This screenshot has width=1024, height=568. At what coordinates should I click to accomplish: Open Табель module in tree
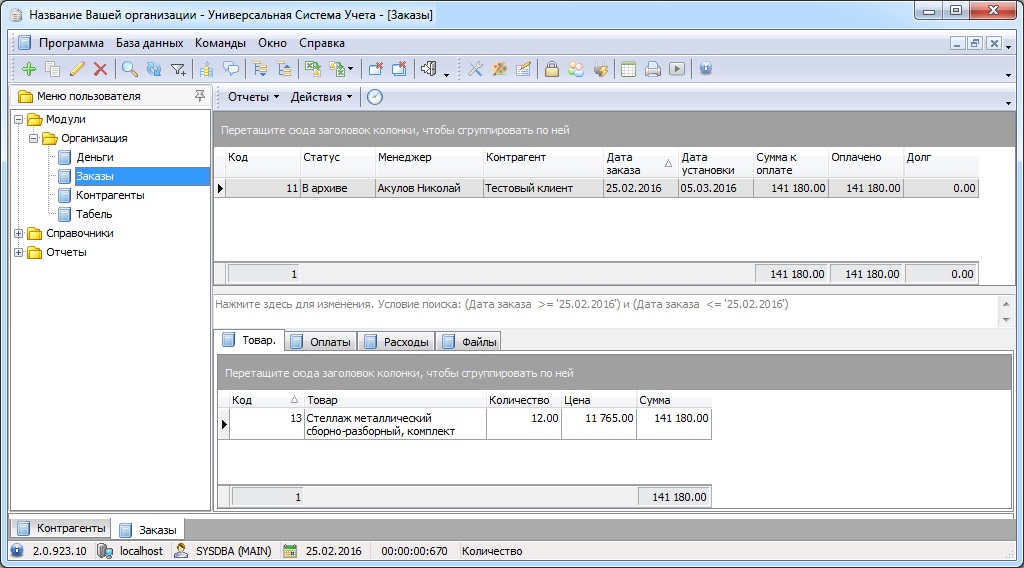94,214
